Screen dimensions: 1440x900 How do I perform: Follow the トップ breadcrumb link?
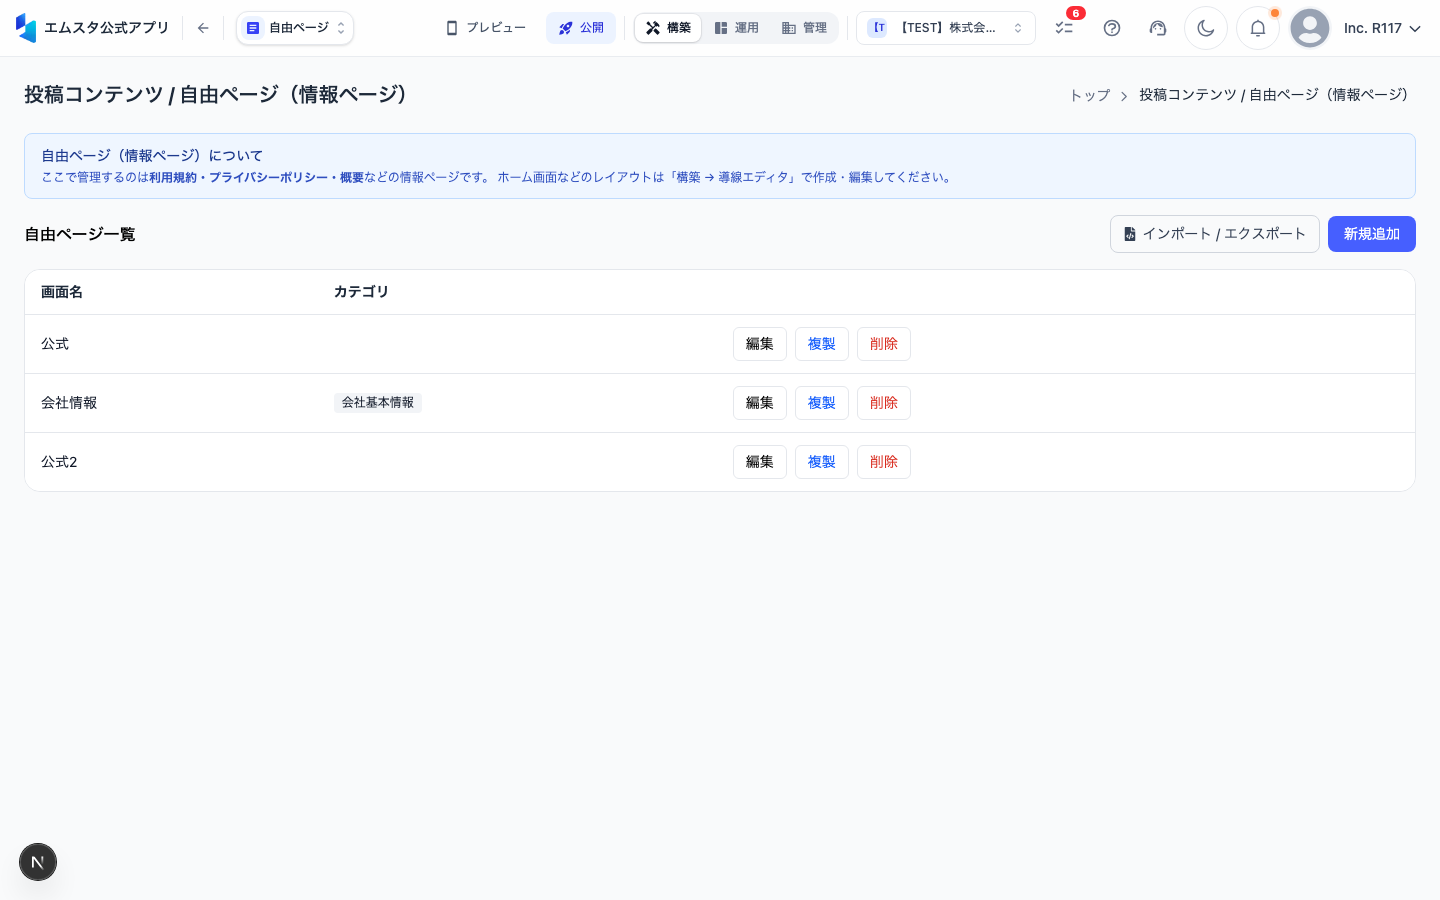click(1090, 95)
